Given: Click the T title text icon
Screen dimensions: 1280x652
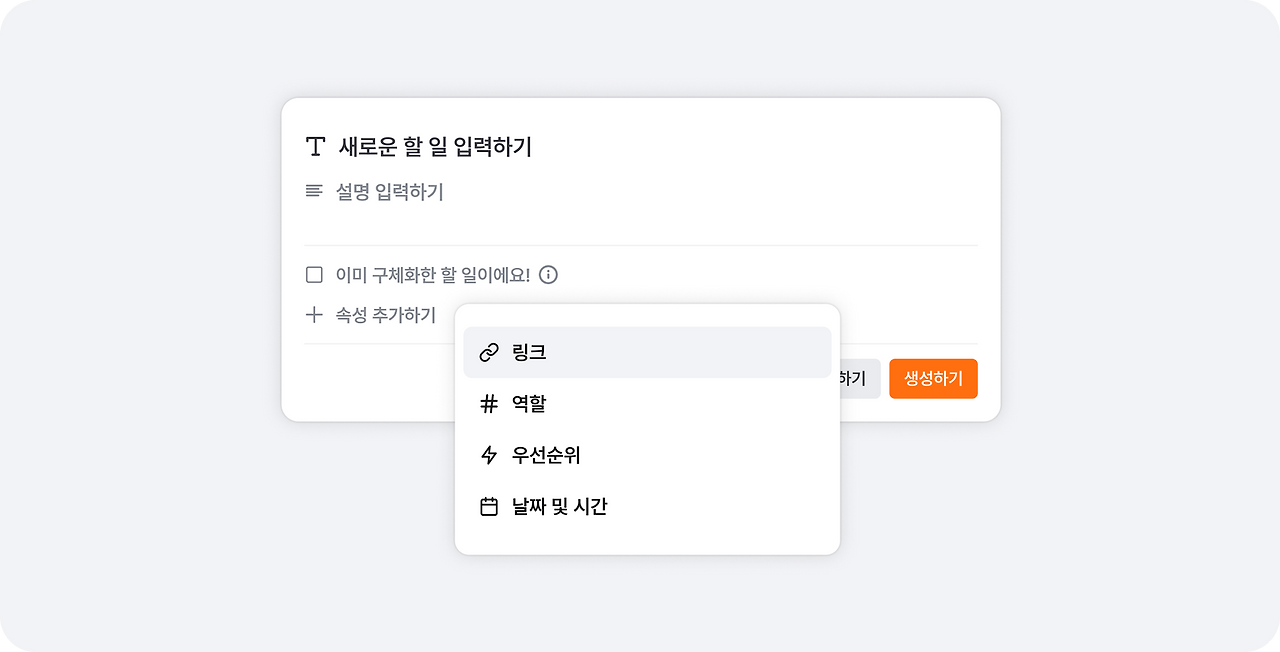Looking at the screenshot, I should tap(315, 147).
